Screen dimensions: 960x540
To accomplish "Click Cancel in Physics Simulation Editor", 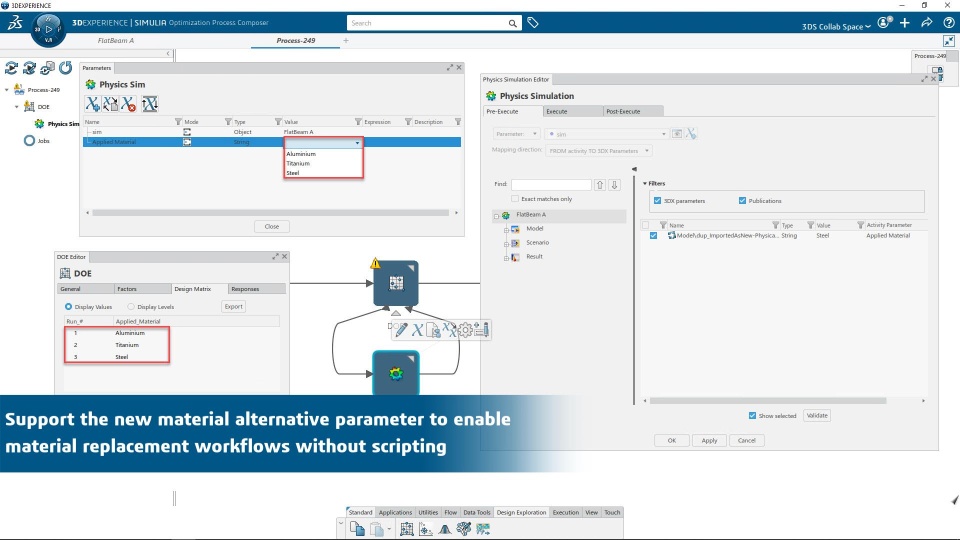I will tap(746, 441).
